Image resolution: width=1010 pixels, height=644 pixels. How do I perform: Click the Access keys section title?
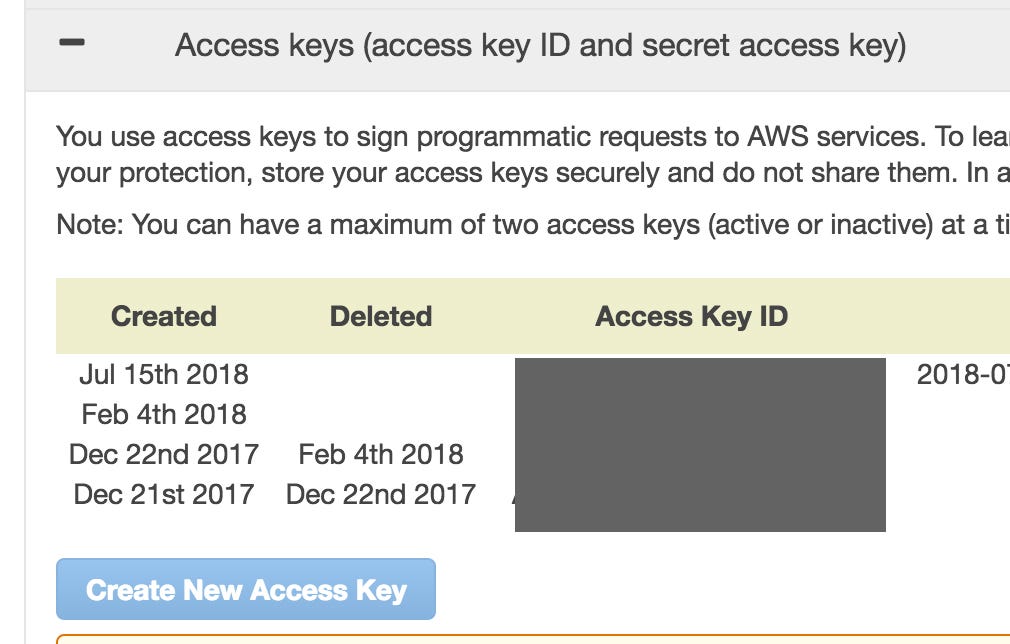(x=540, y=46)
